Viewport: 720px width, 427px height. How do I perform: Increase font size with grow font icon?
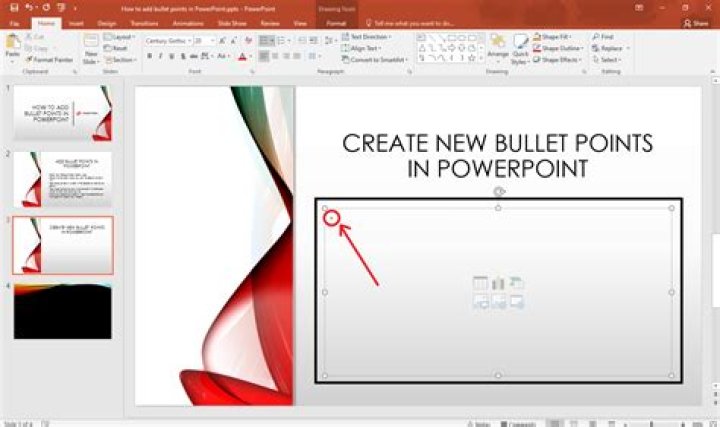[222, 41]
